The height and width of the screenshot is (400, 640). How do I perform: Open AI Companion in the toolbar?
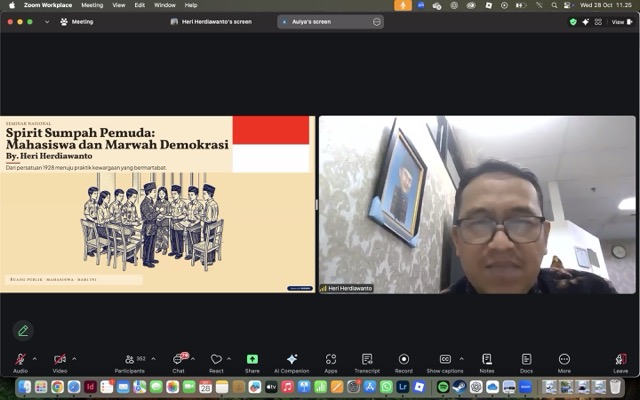tap(291, 362)
